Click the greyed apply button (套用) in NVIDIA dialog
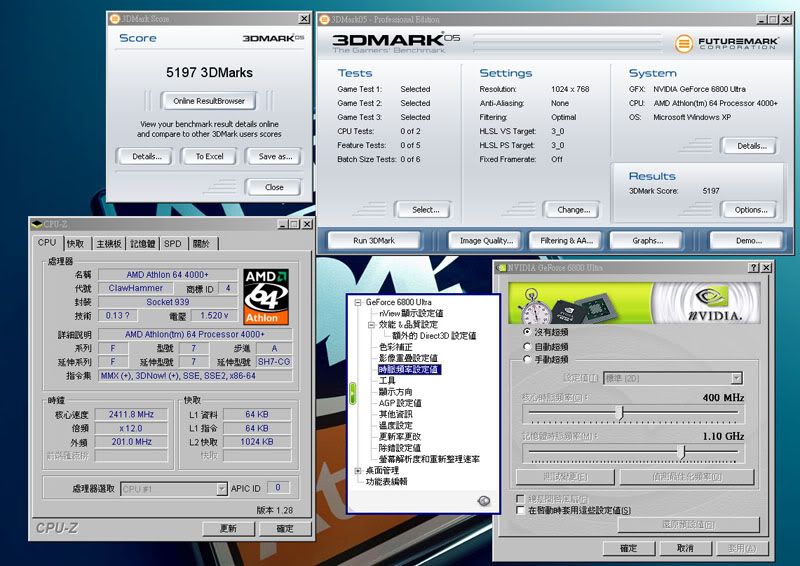The width and height of the screenshot is (800, 566). (742, 548)
